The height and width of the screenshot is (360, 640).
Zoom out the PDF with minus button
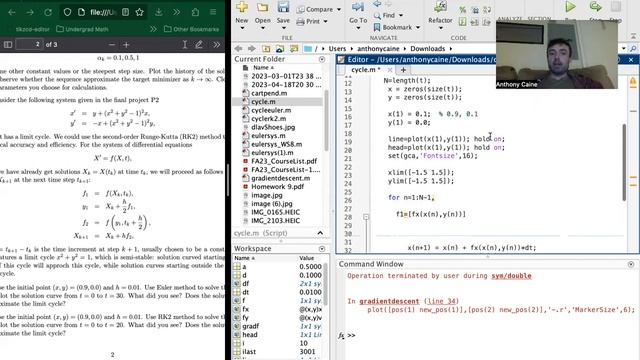tap(112, 44)
